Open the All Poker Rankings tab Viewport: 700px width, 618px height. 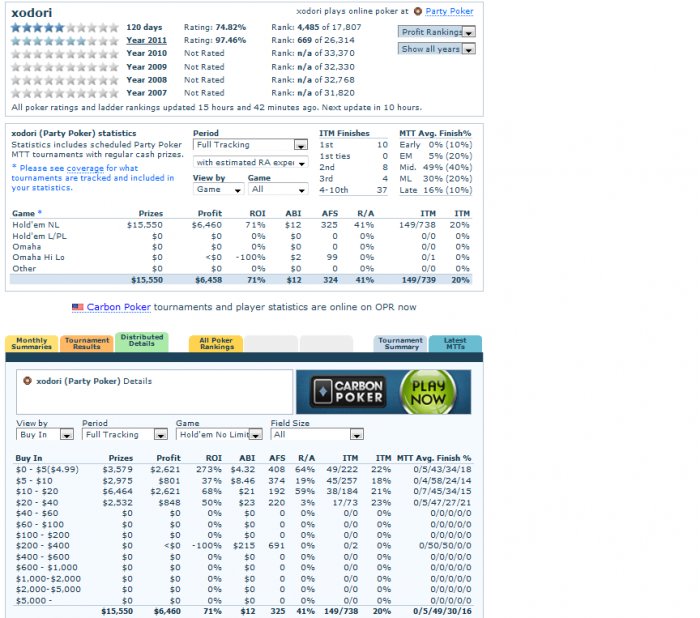pos(216,343)
